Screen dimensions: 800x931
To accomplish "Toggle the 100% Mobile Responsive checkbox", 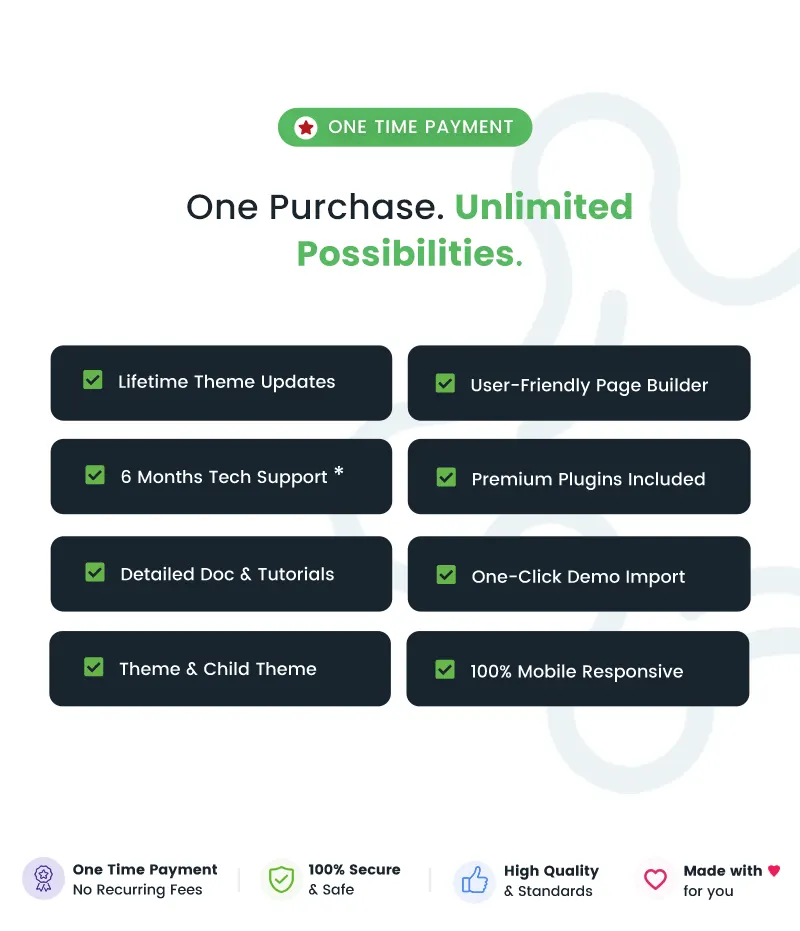I will pos(445,670).
